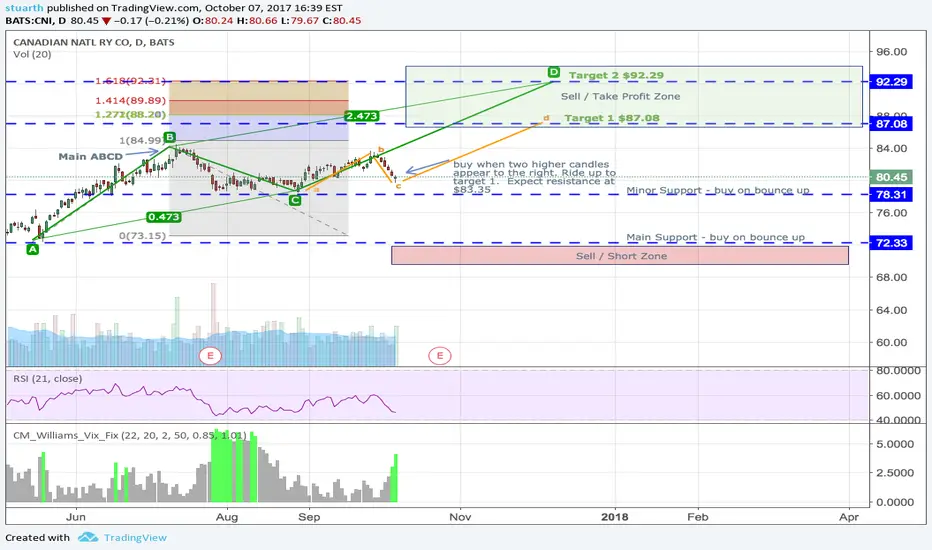The width and height of the screenshot is (932, 550).
Task: Click the orange lowercase b point label
Action: [381, 149]
